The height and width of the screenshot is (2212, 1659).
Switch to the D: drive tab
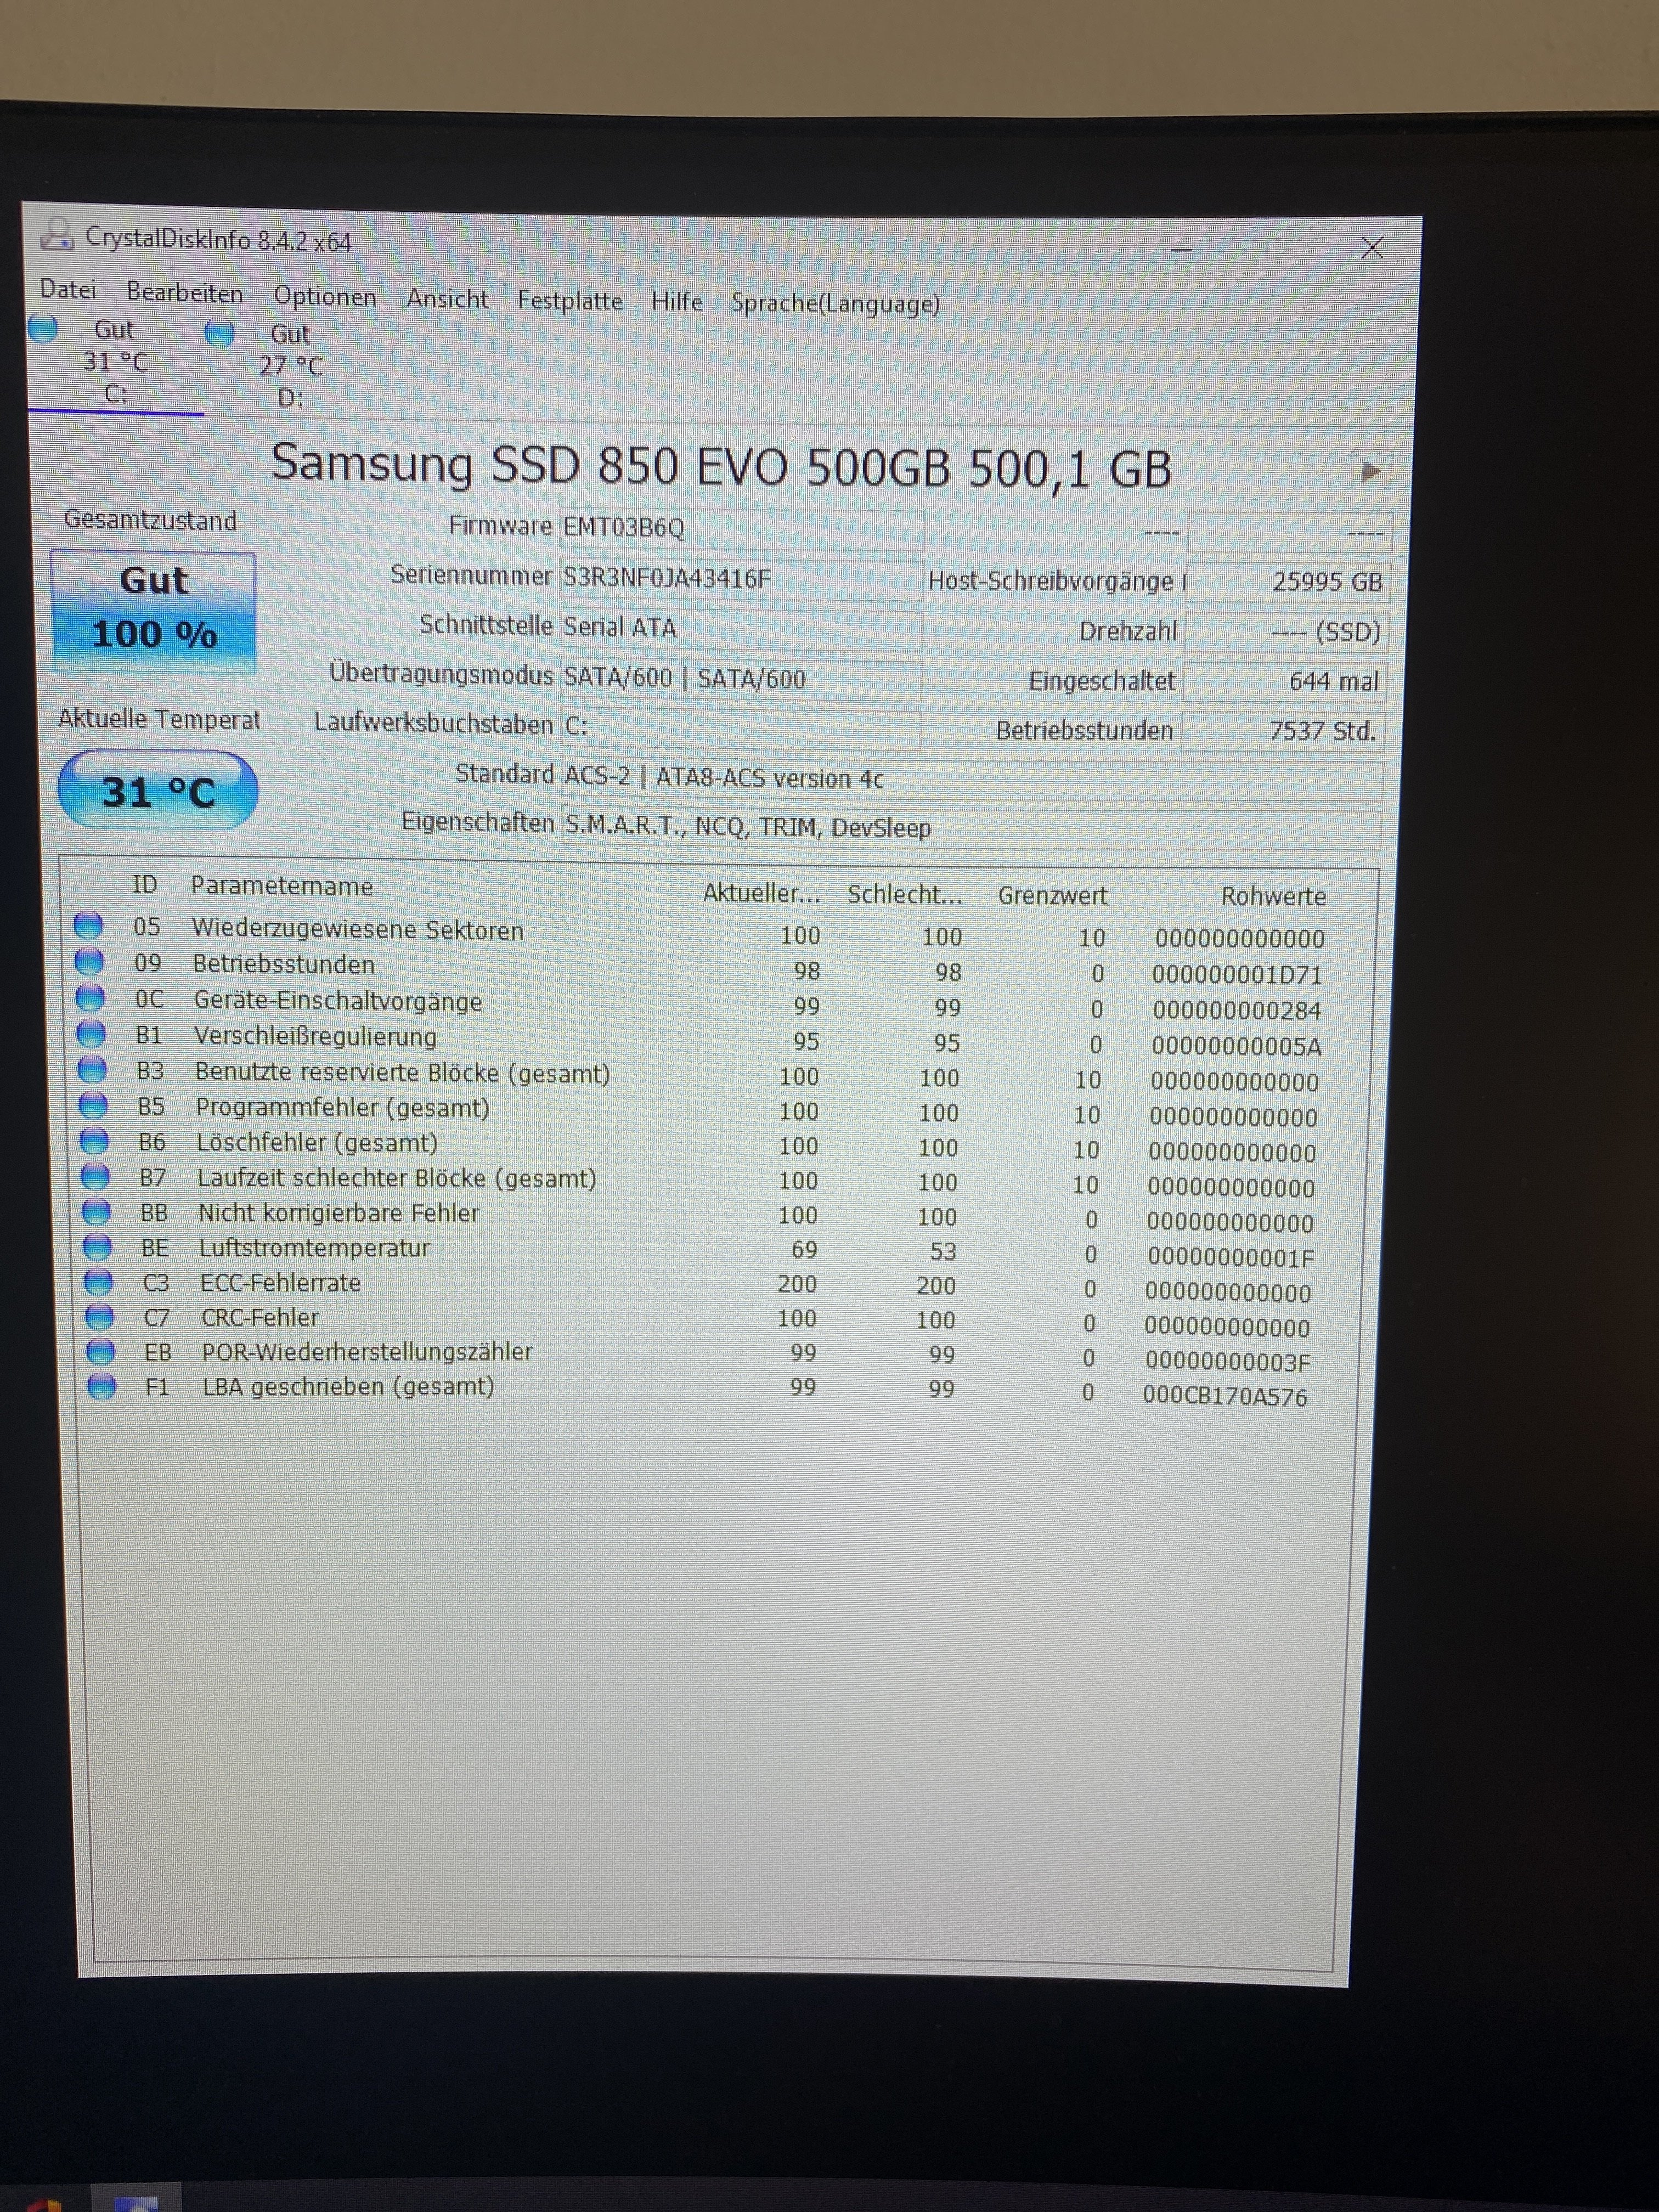290,366
